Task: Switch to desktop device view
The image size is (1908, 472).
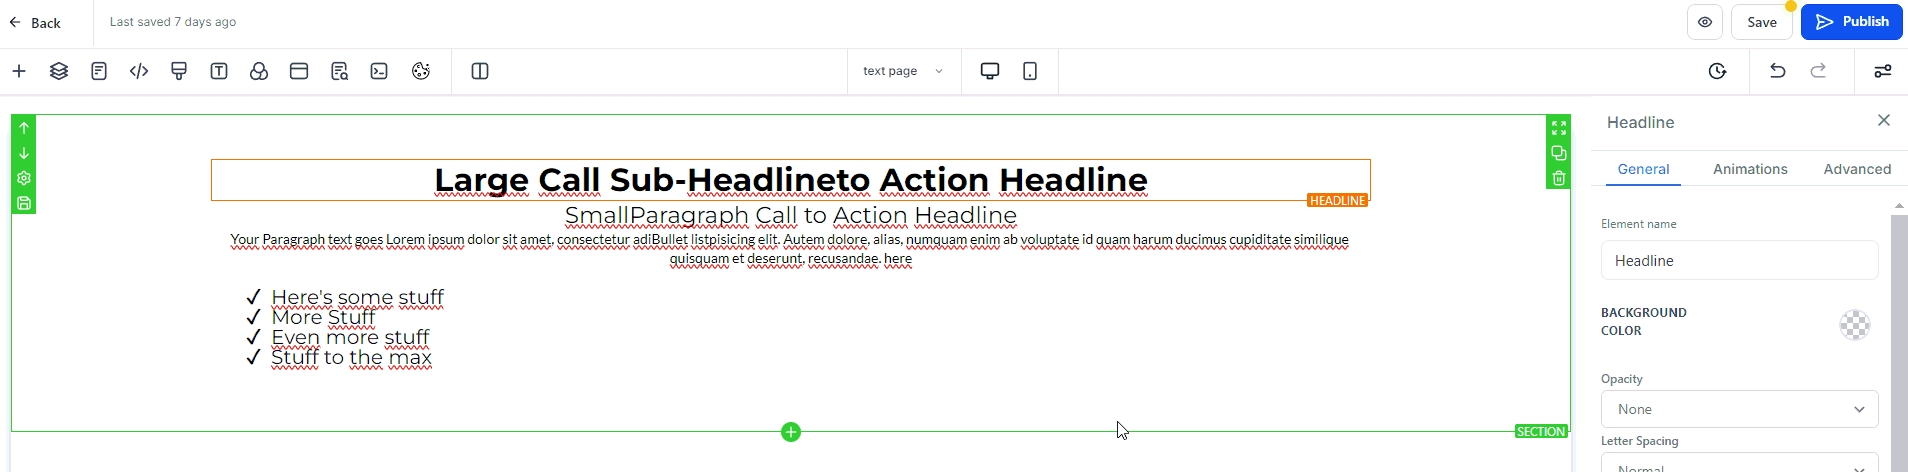Action: click(x=990, y=71)
